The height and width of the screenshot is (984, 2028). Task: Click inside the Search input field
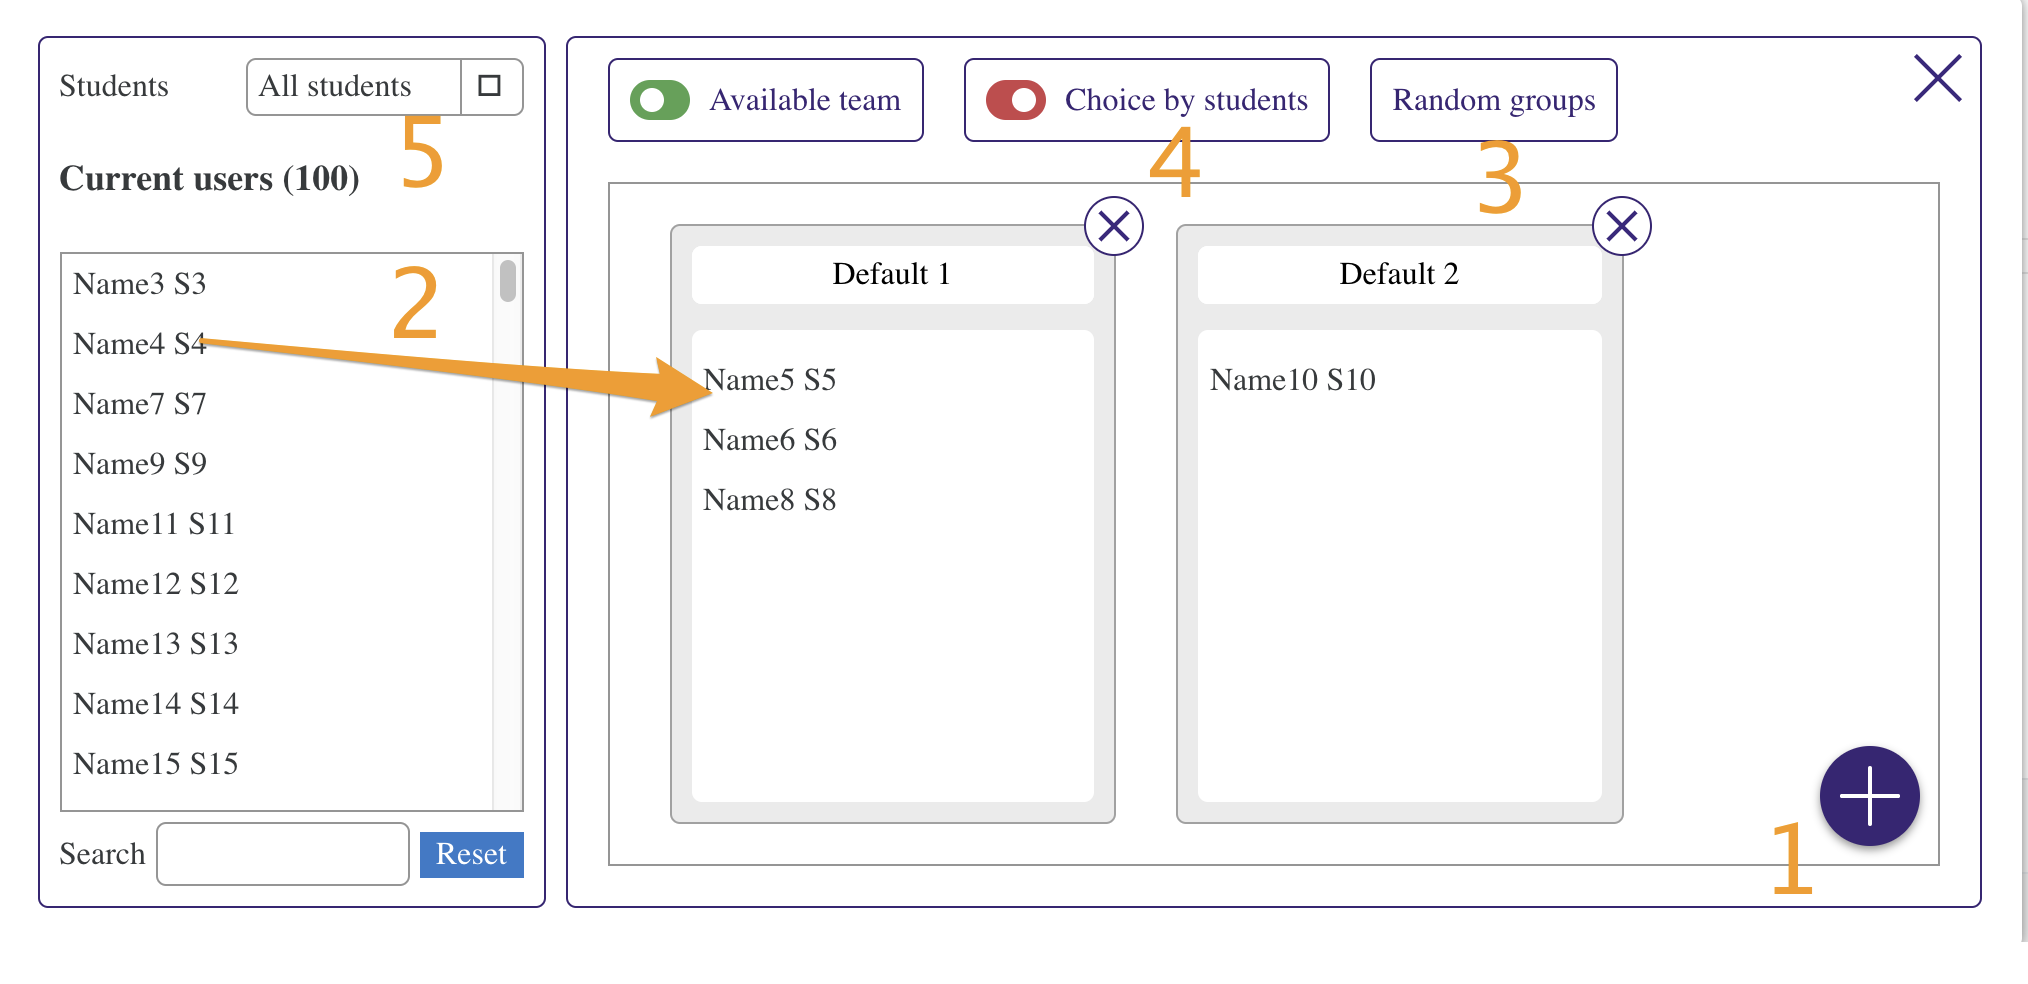click(281, 853)
